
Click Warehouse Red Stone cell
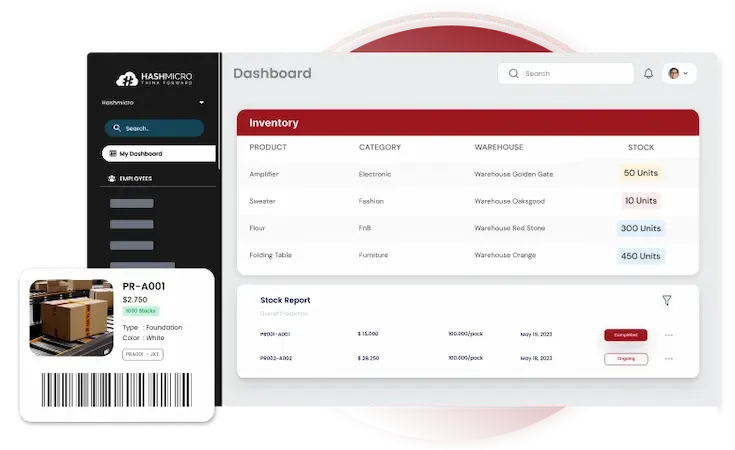click(x=510, y=228)
